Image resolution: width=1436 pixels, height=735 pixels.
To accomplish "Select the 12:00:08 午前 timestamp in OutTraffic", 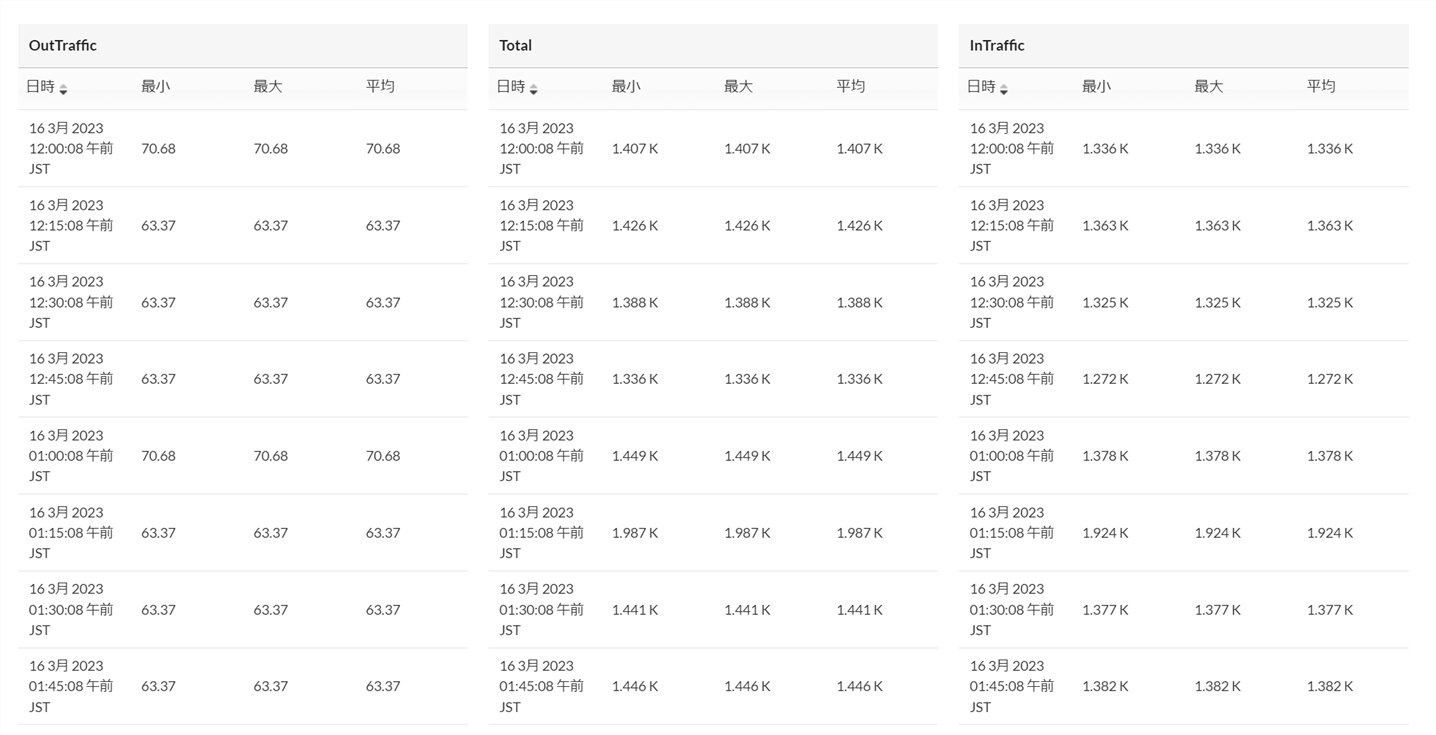I will coord(71,148).
